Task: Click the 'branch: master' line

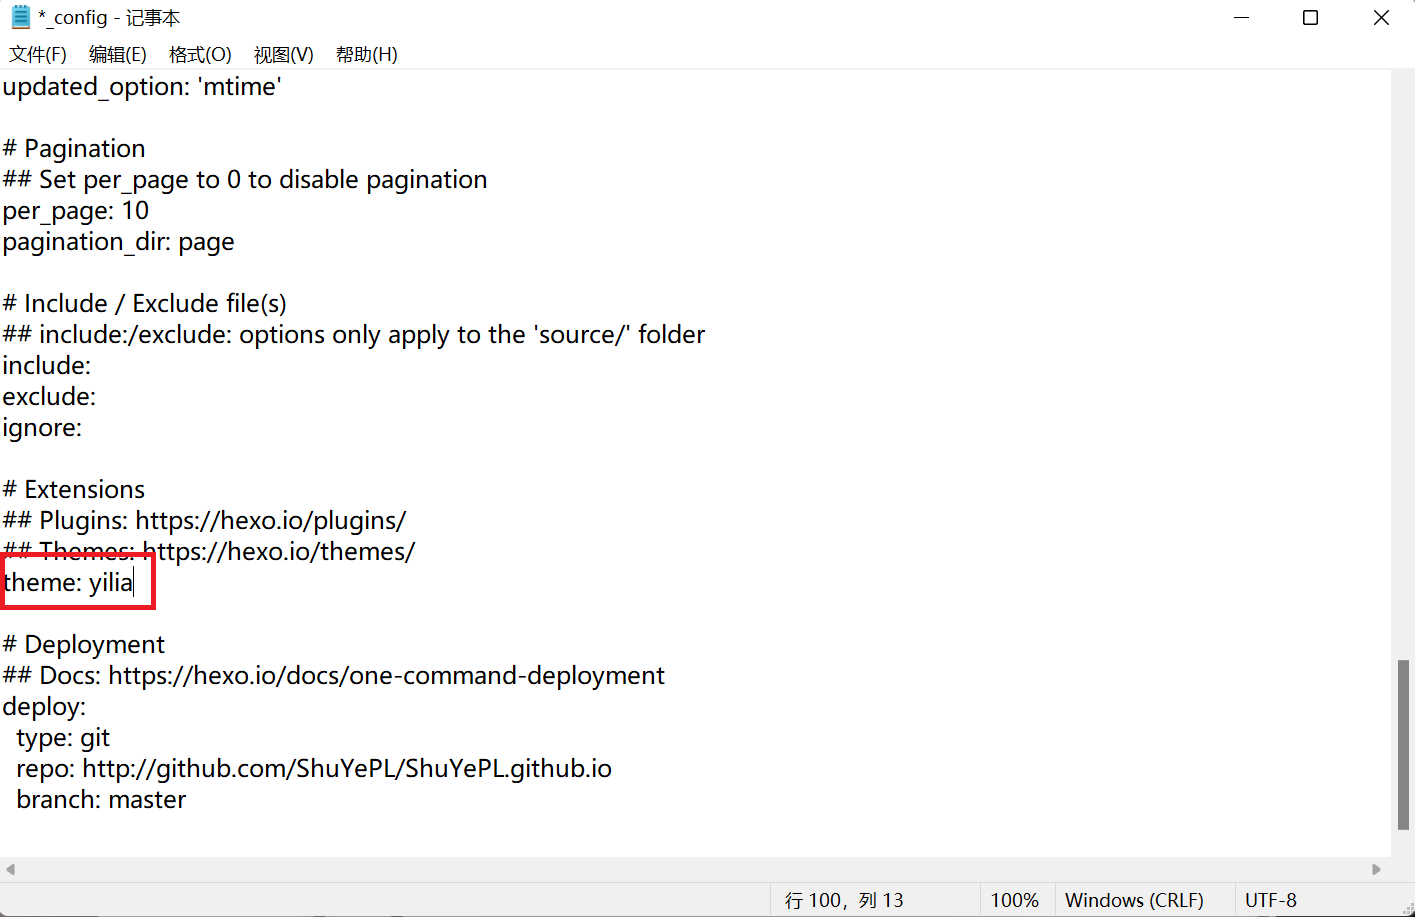Action: [x=101, y=800]
